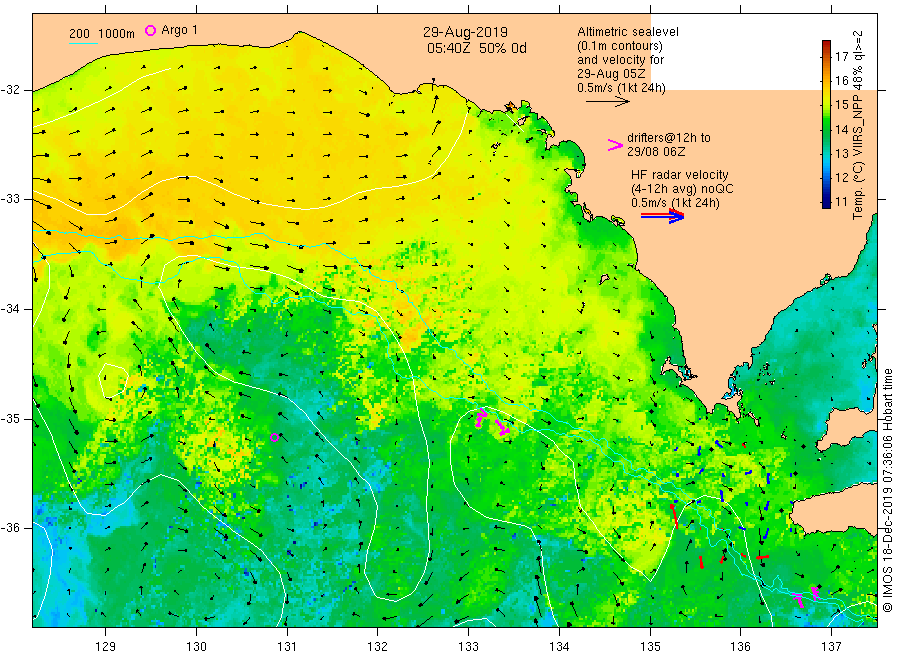
Task: Click the '(0.1m contours)' text
Action: (620, 46)
